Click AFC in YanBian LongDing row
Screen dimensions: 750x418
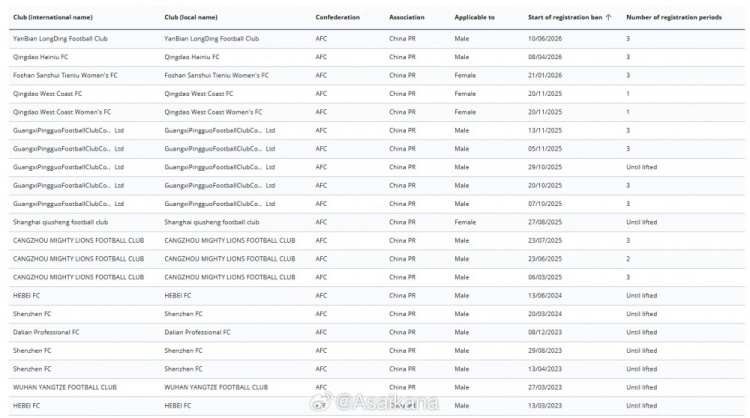coord(321,39)
